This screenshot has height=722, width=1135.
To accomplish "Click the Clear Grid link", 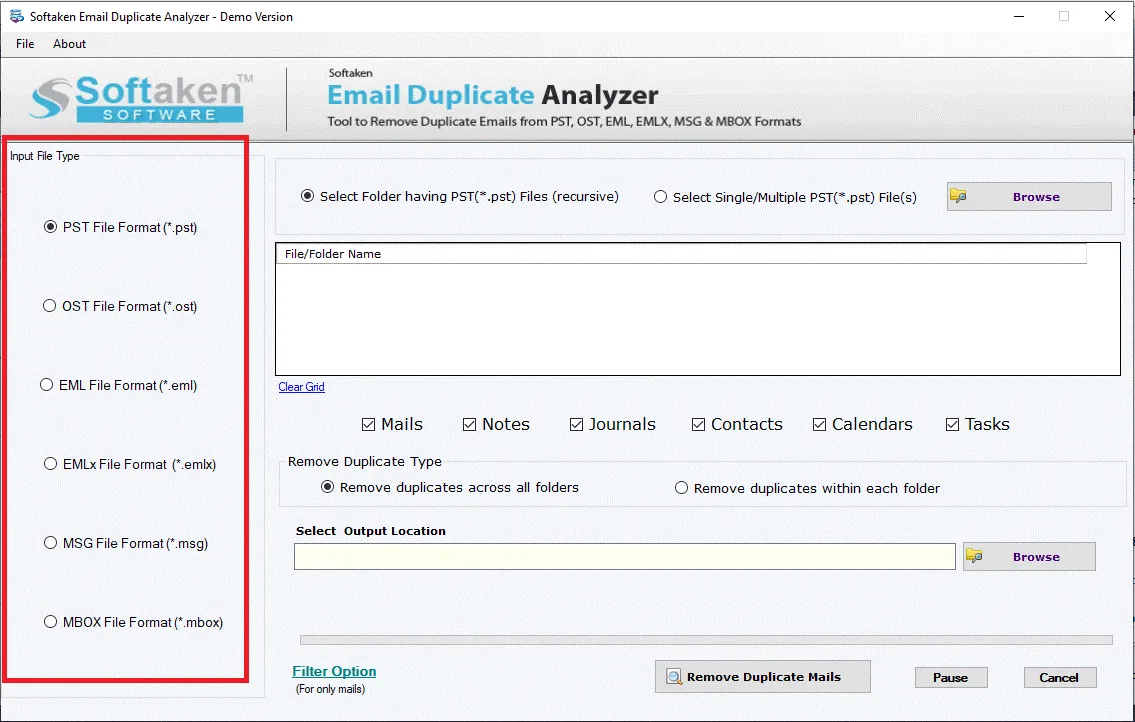I will point(301,387).
